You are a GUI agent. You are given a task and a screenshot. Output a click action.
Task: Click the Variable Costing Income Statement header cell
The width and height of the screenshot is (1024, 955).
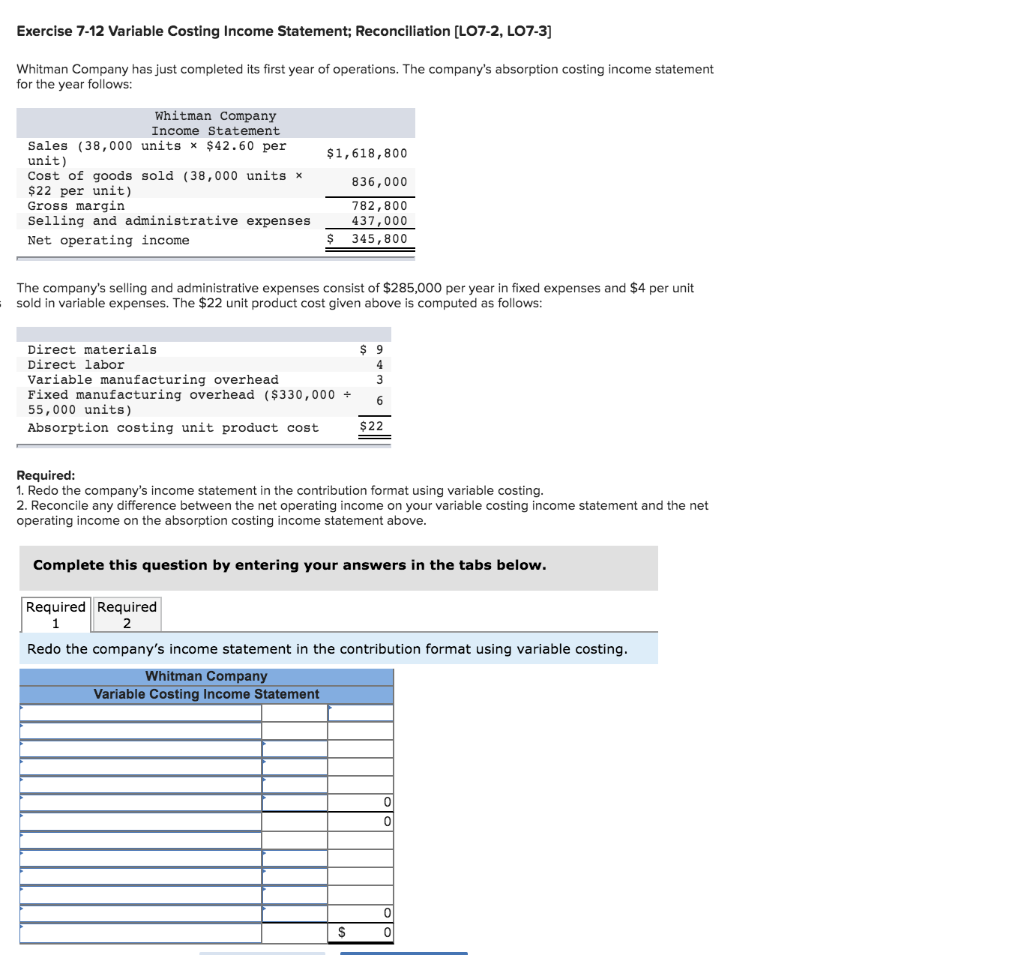[206, 693]
